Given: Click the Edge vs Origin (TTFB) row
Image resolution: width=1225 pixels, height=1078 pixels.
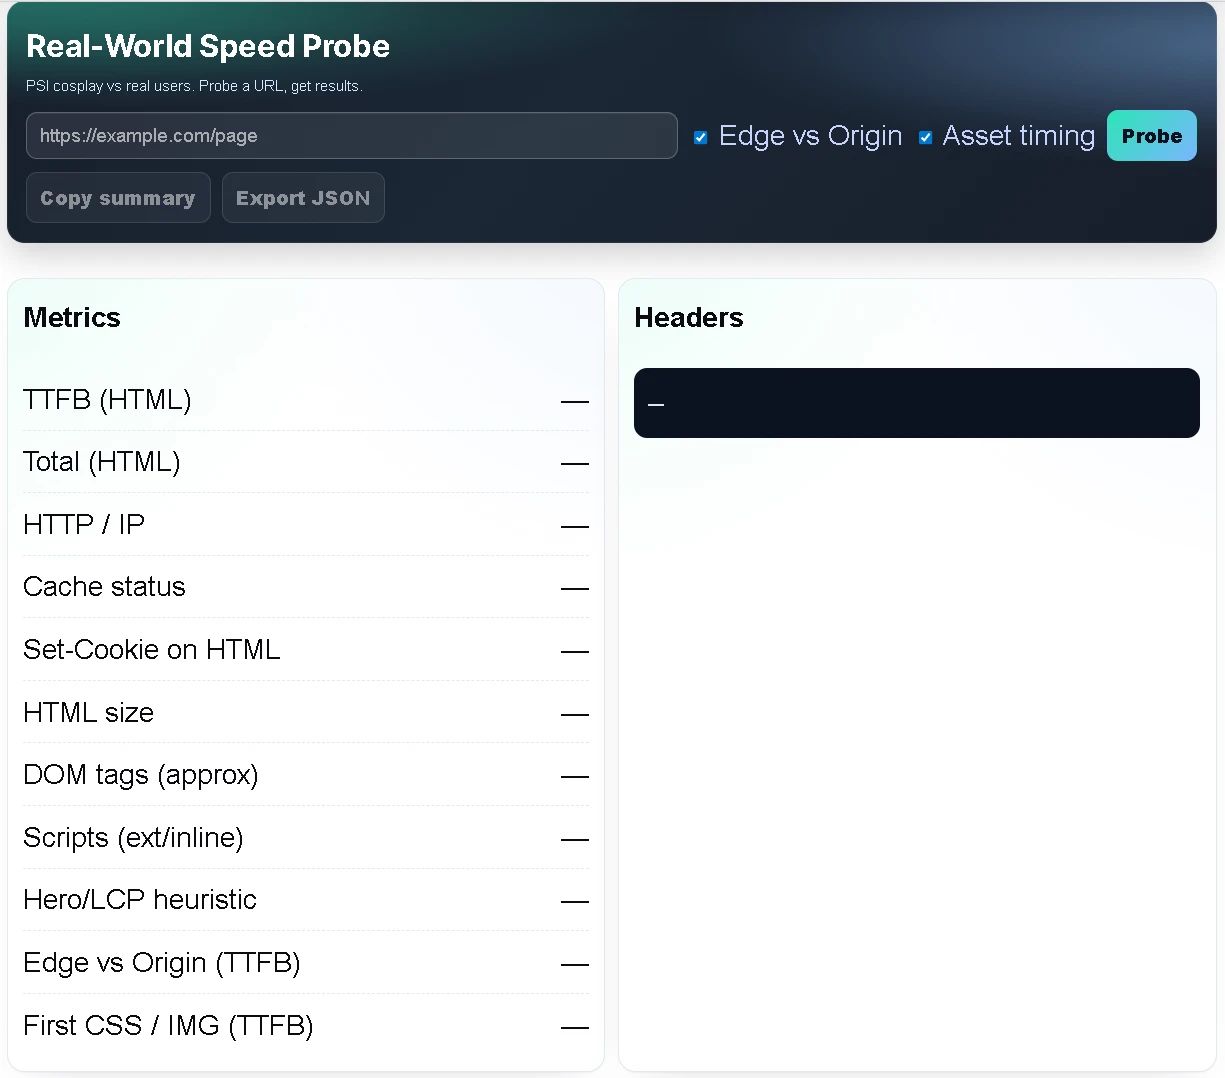Looking at the screenshot, I should [x=305, y=963].
